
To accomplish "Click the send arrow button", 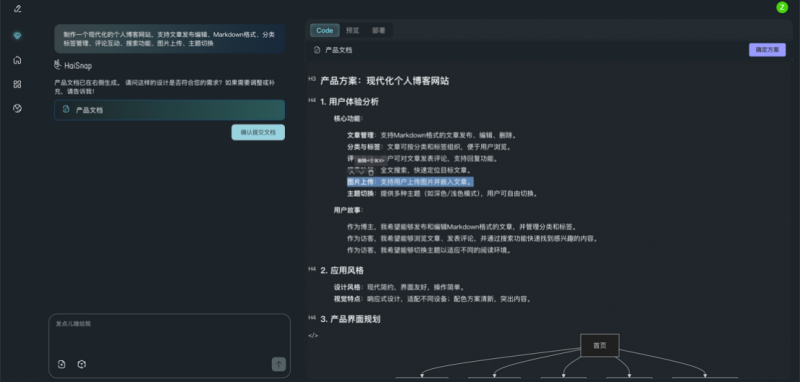I will click(x=279, y=364).
